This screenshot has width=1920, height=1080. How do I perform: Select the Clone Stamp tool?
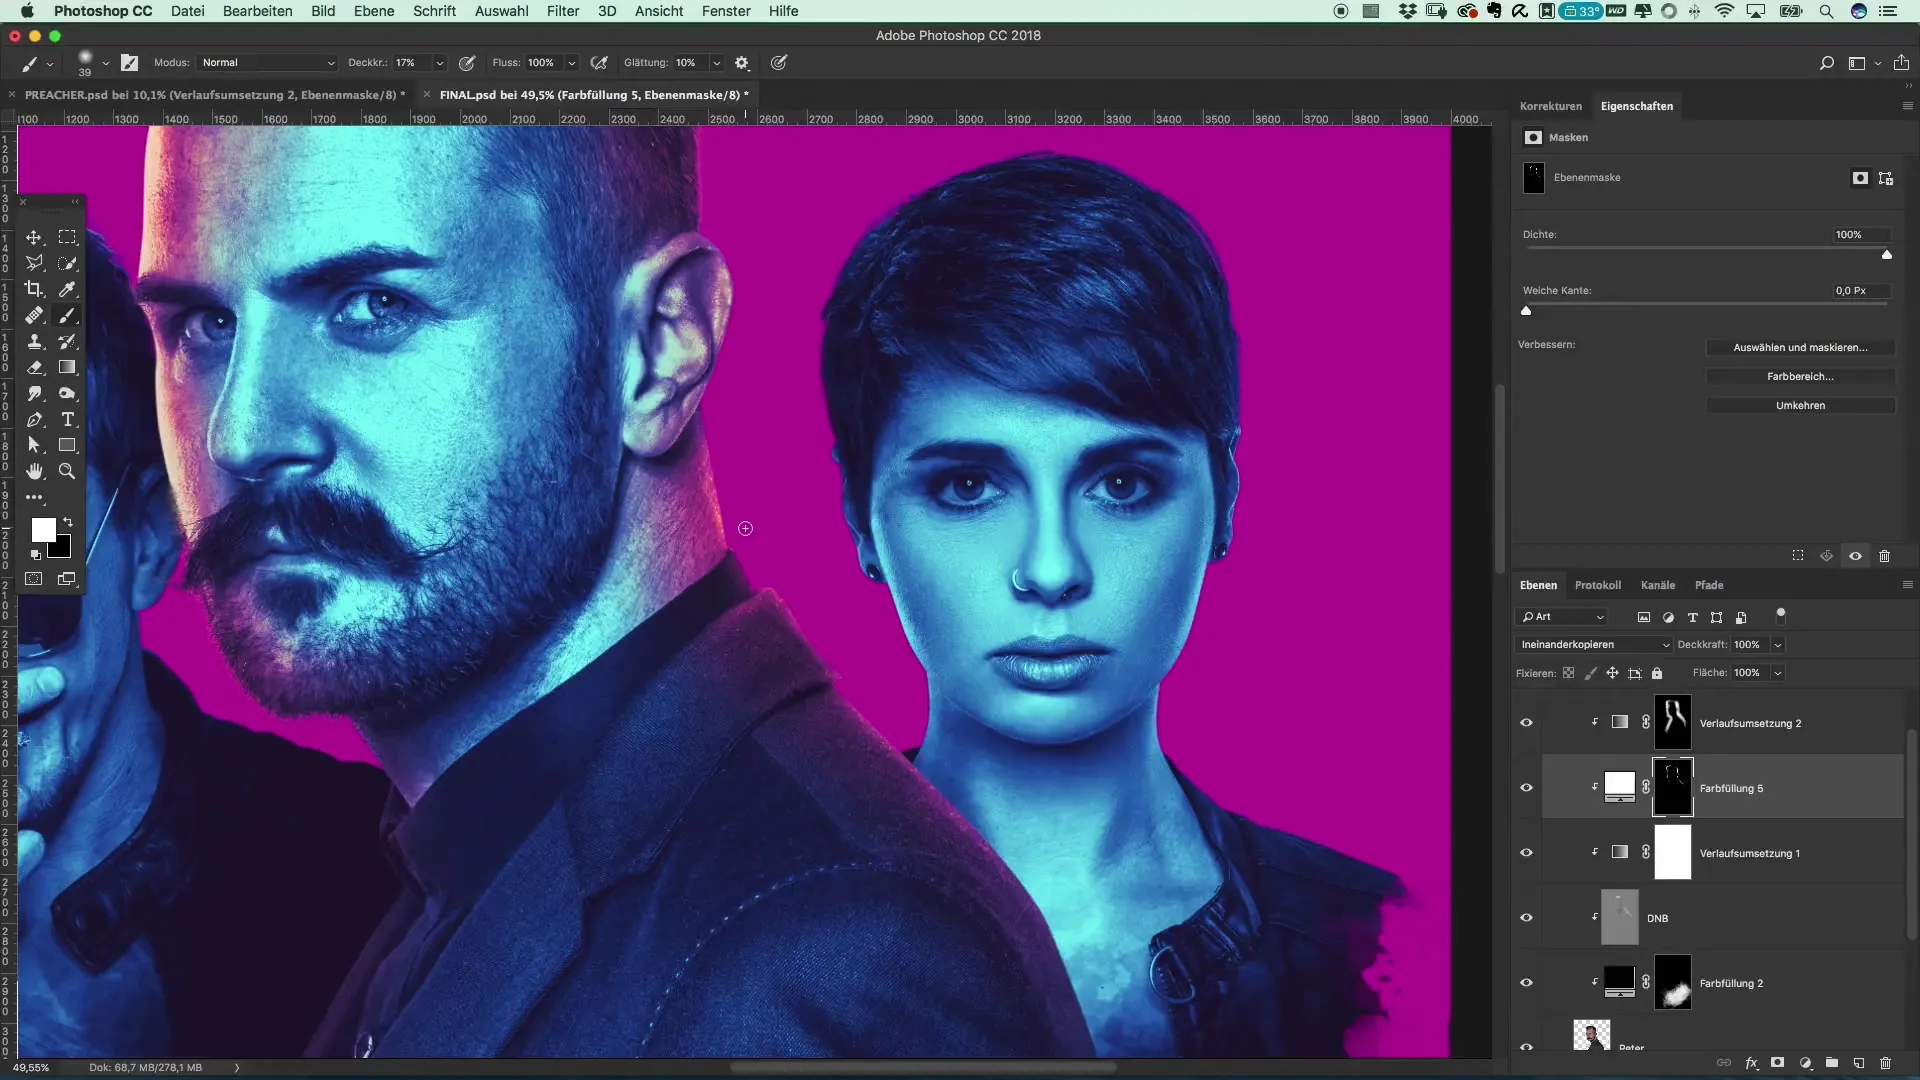pos(34,341)
